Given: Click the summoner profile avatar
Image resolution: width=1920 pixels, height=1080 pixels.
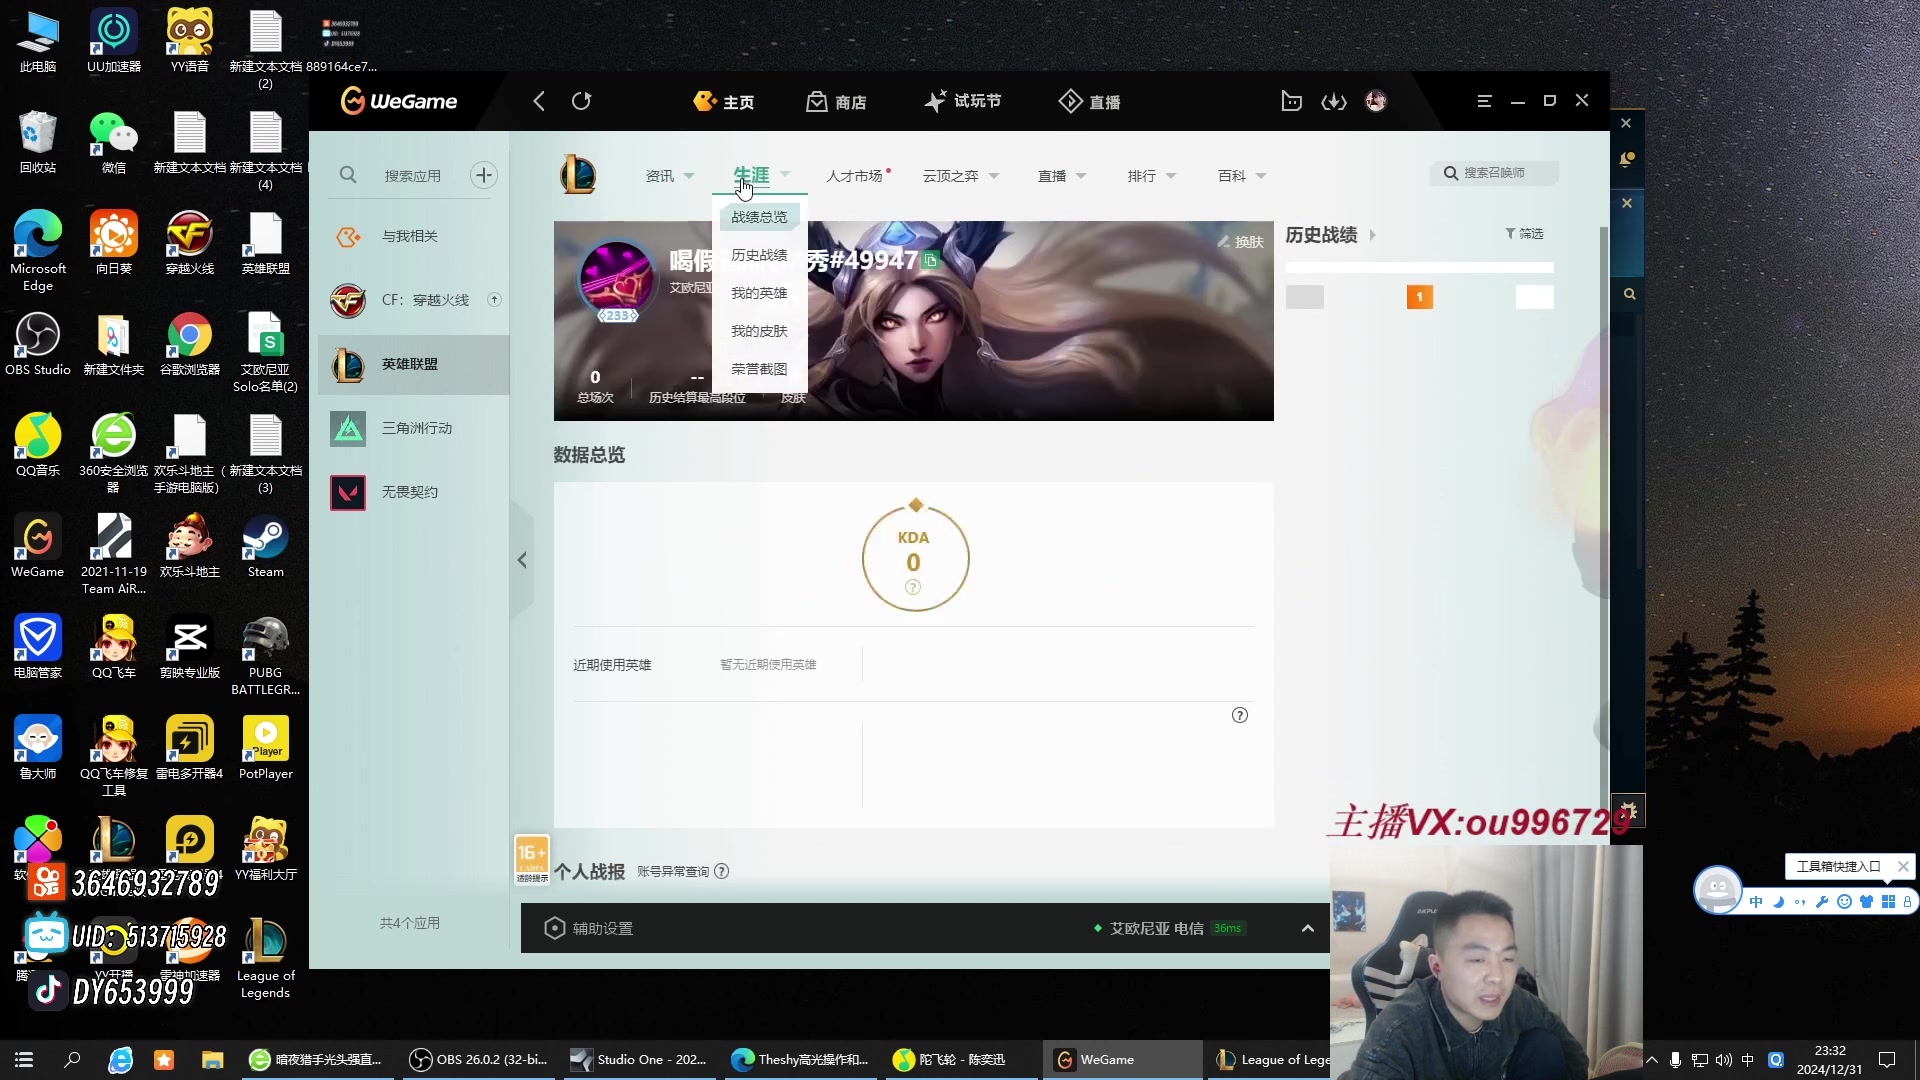Looking at the screenshot, I should click(616, 279).
